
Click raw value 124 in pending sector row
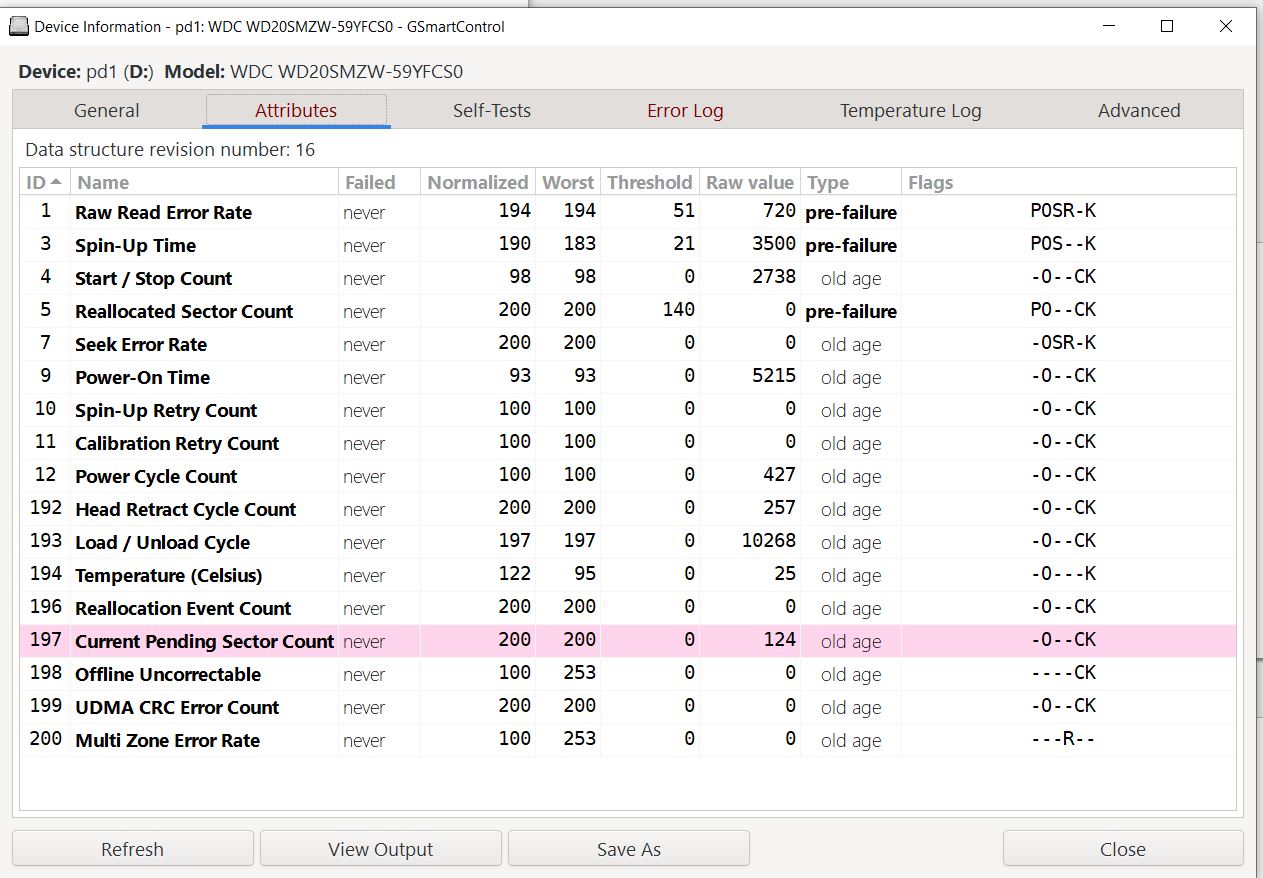pyautogui.click(x=779, y=640)
